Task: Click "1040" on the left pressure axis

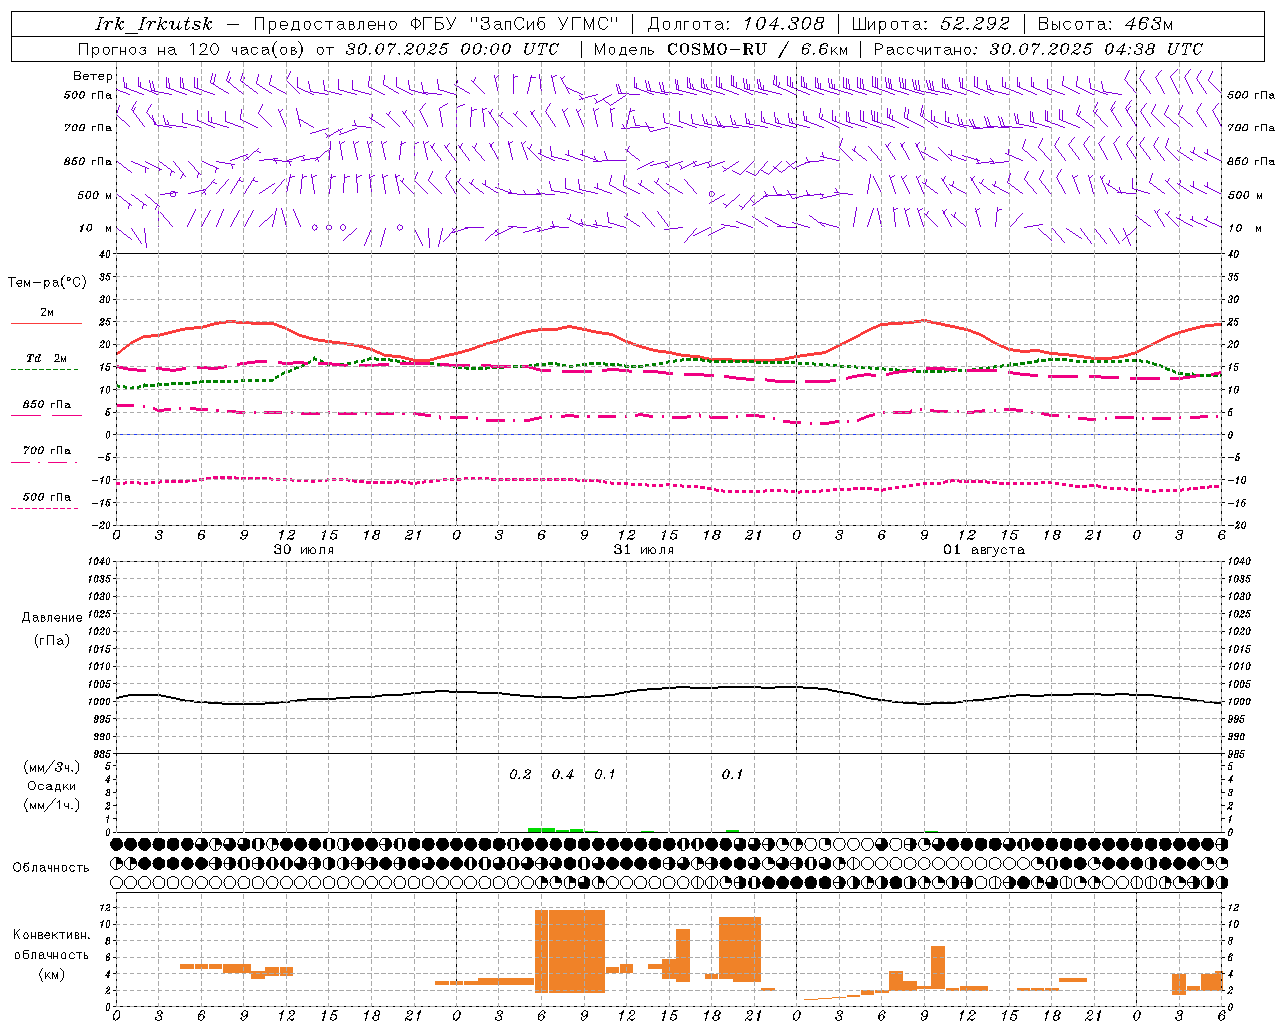Action: (x=100, y=561)
